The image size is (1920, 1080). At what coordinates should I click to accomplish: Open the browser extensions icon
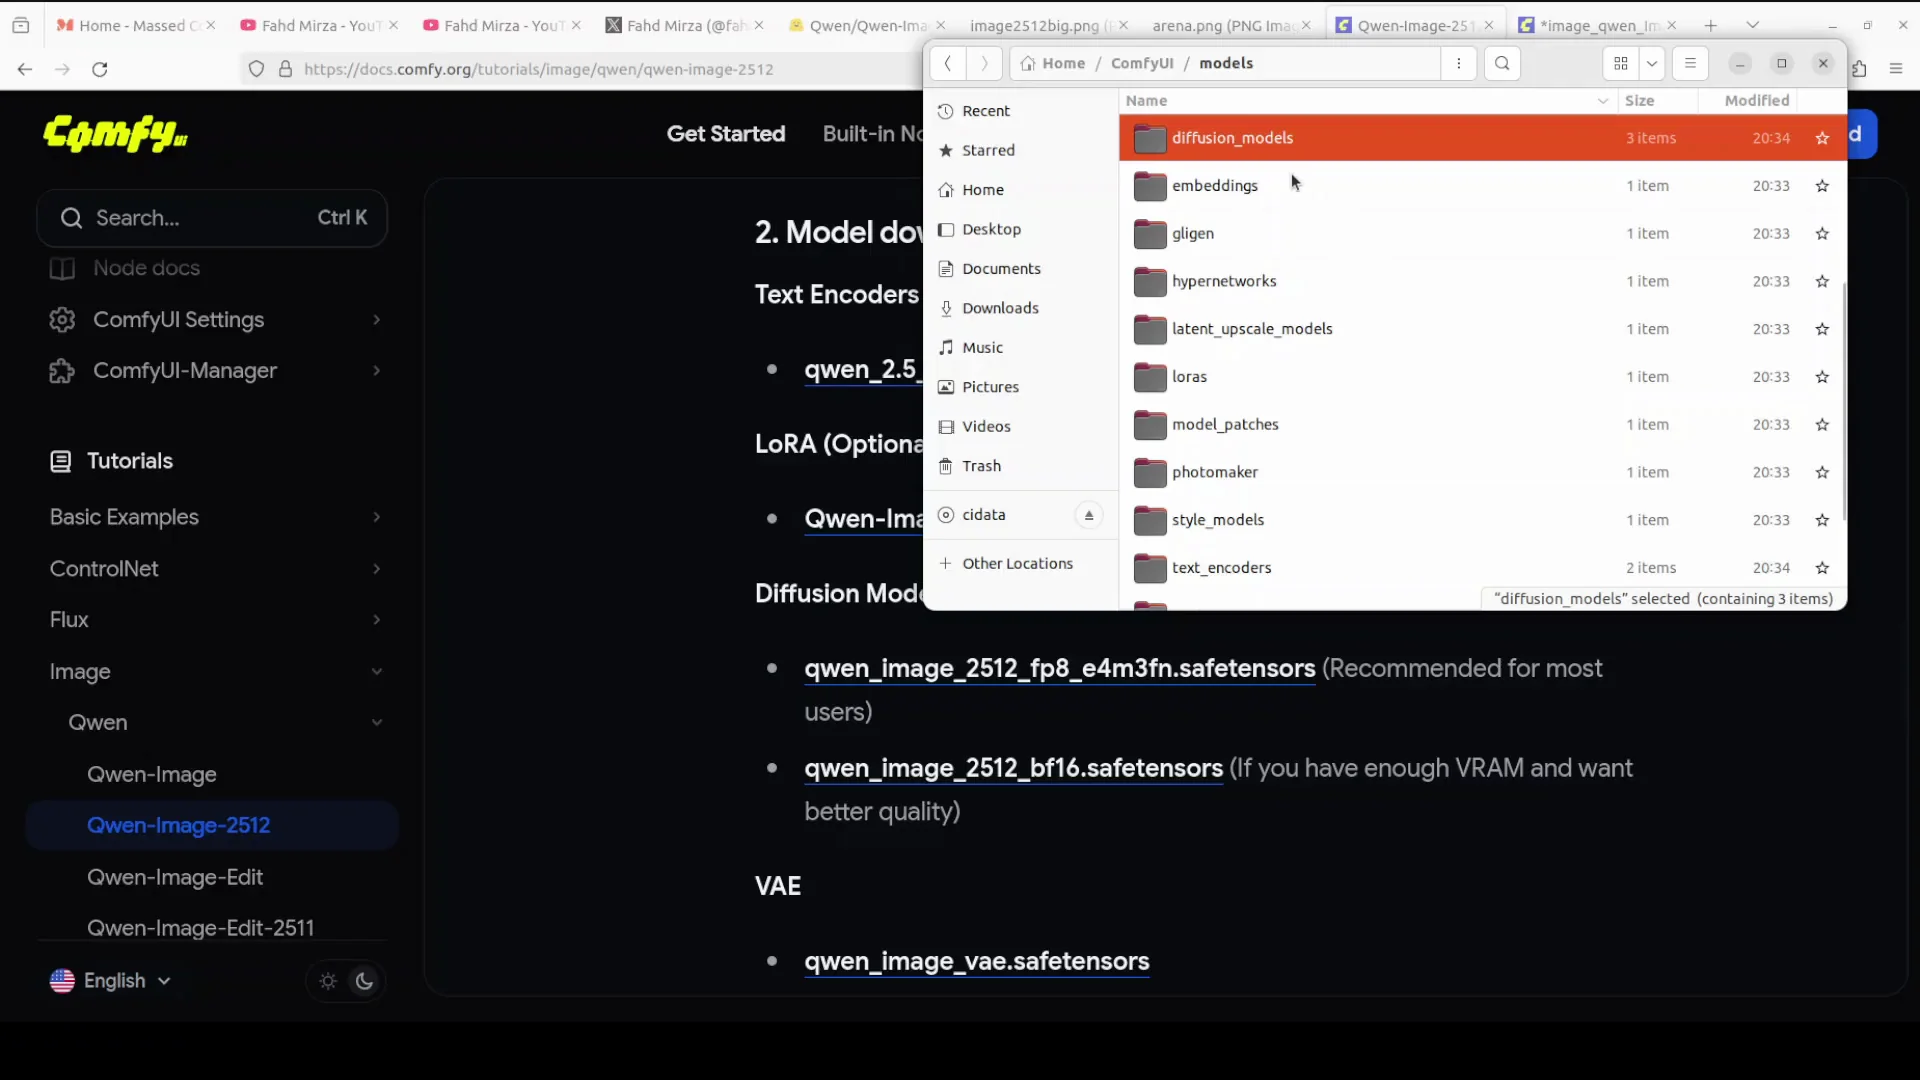1861,69
